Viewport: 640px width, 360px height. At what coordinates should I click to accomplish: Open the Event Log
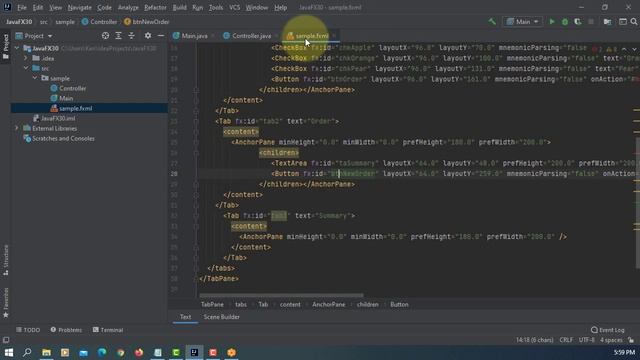(x=607, y=330)
